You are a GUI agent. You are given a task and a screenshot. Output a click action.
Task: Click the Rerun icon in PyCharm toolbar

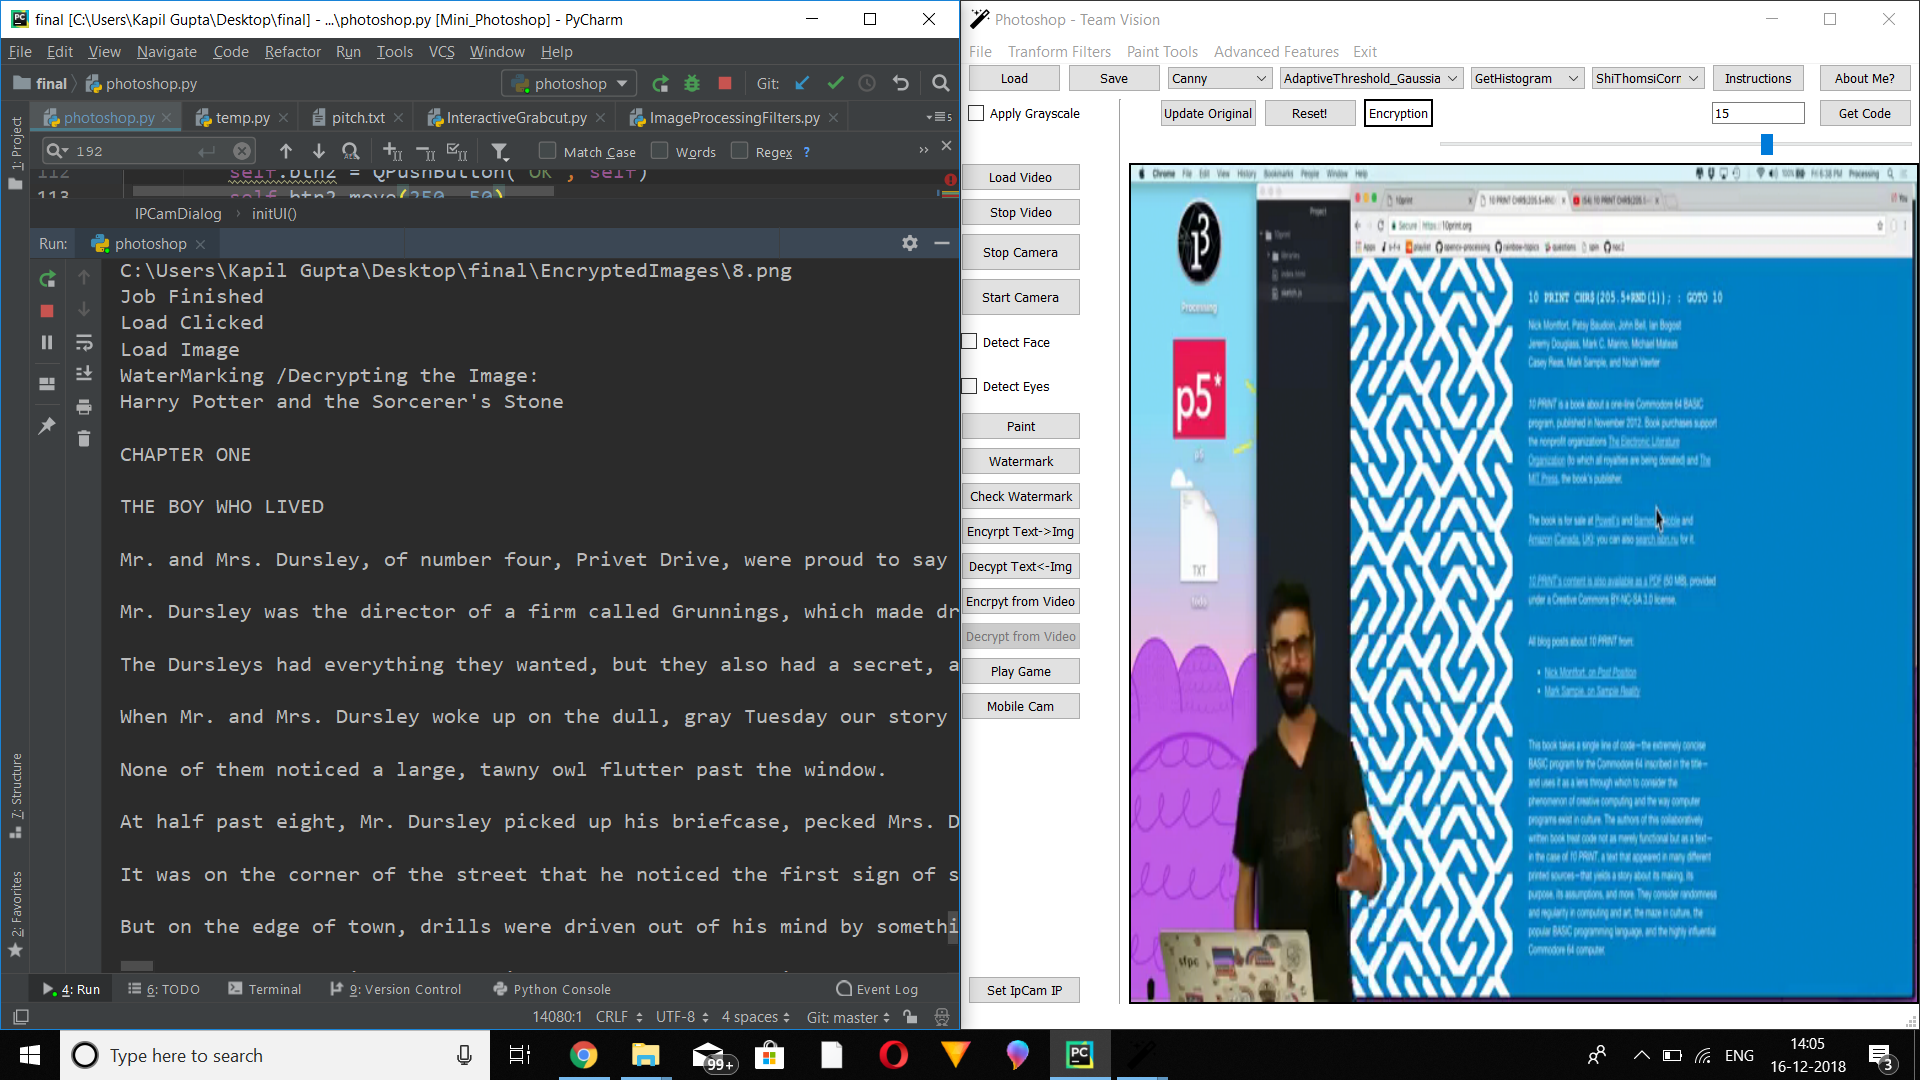[660, 84]
